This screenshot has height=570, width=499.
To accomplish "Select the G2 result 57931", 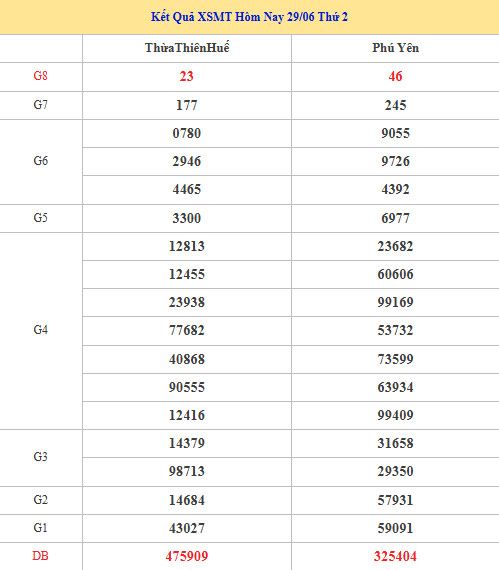I will 395,501.
